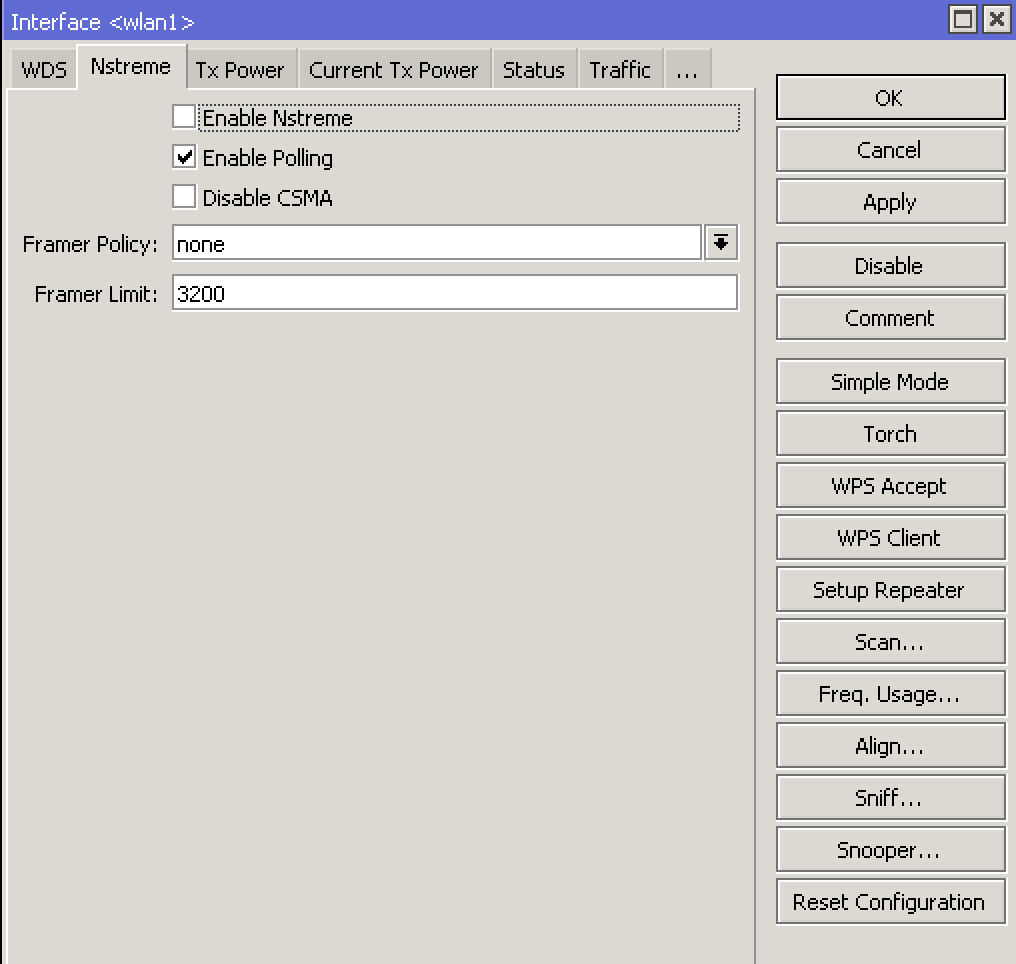The width and height of the screenshot is (1016, 964).
Task: Maximize the Interface wlan1 window
Action: [x=963, y=19]
